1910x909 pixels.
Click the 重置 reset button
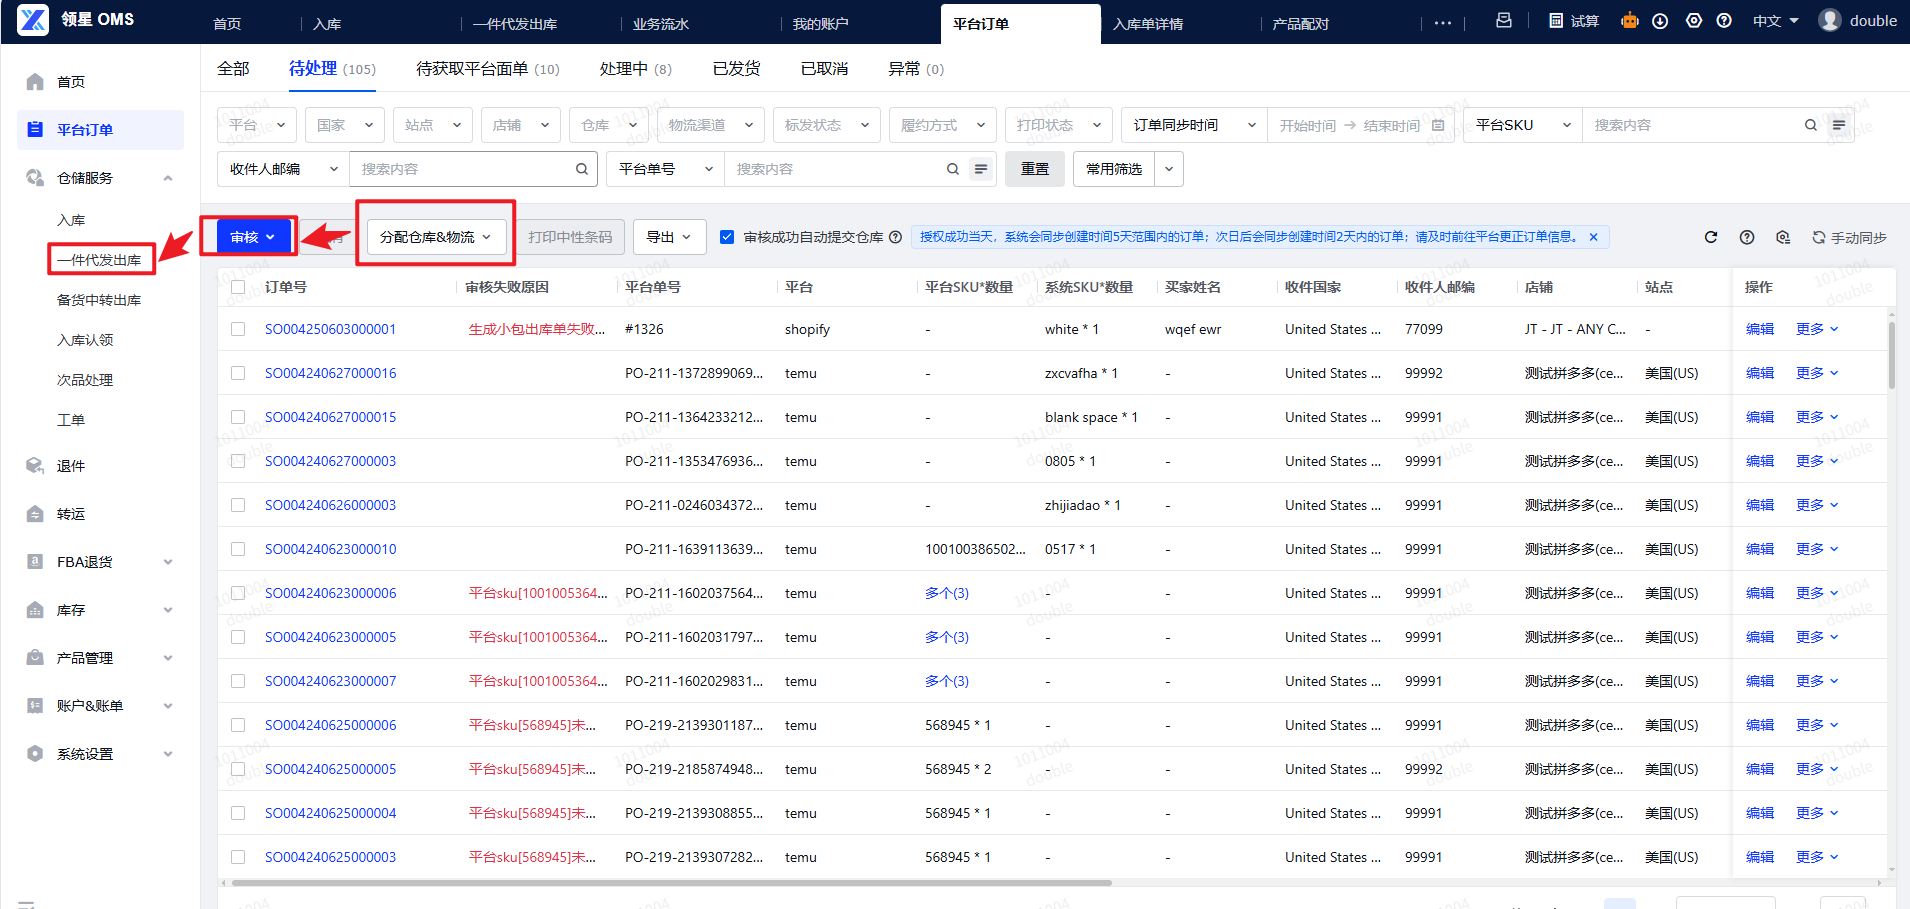1035,169
